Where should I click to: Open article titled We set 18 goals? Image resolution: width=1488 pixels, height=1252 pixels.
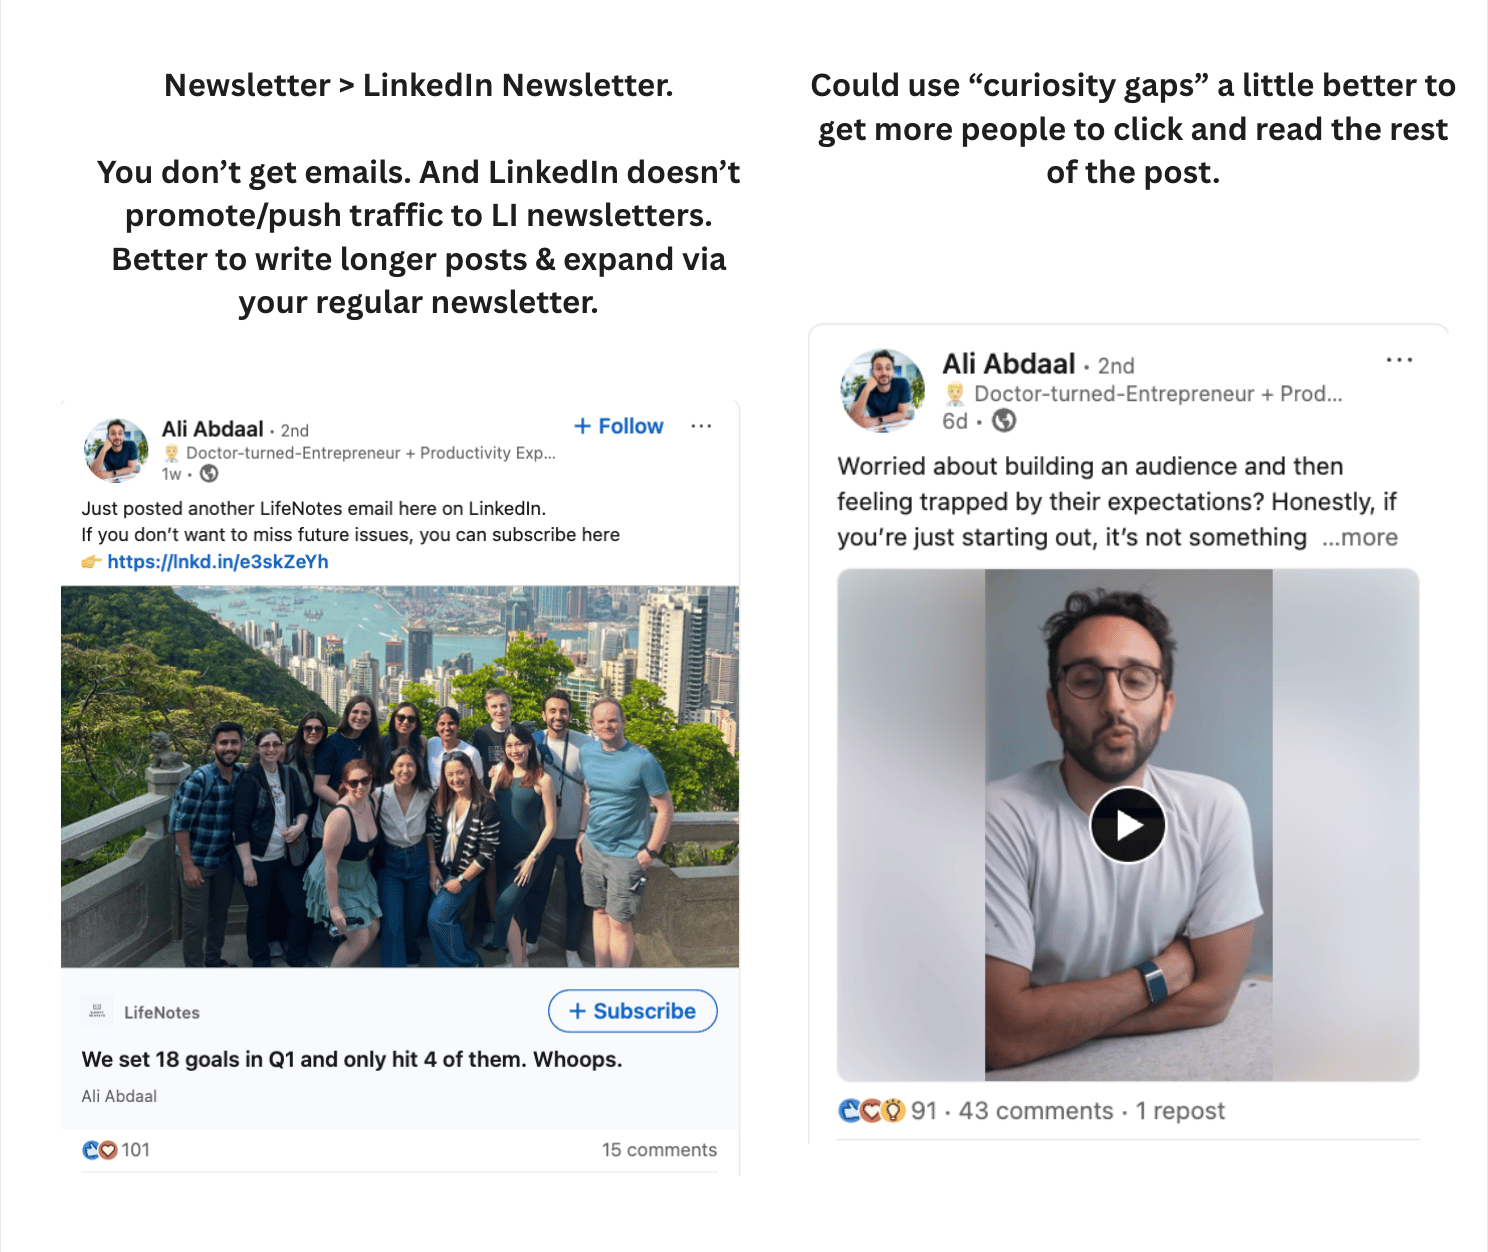tap(352, 1059)
